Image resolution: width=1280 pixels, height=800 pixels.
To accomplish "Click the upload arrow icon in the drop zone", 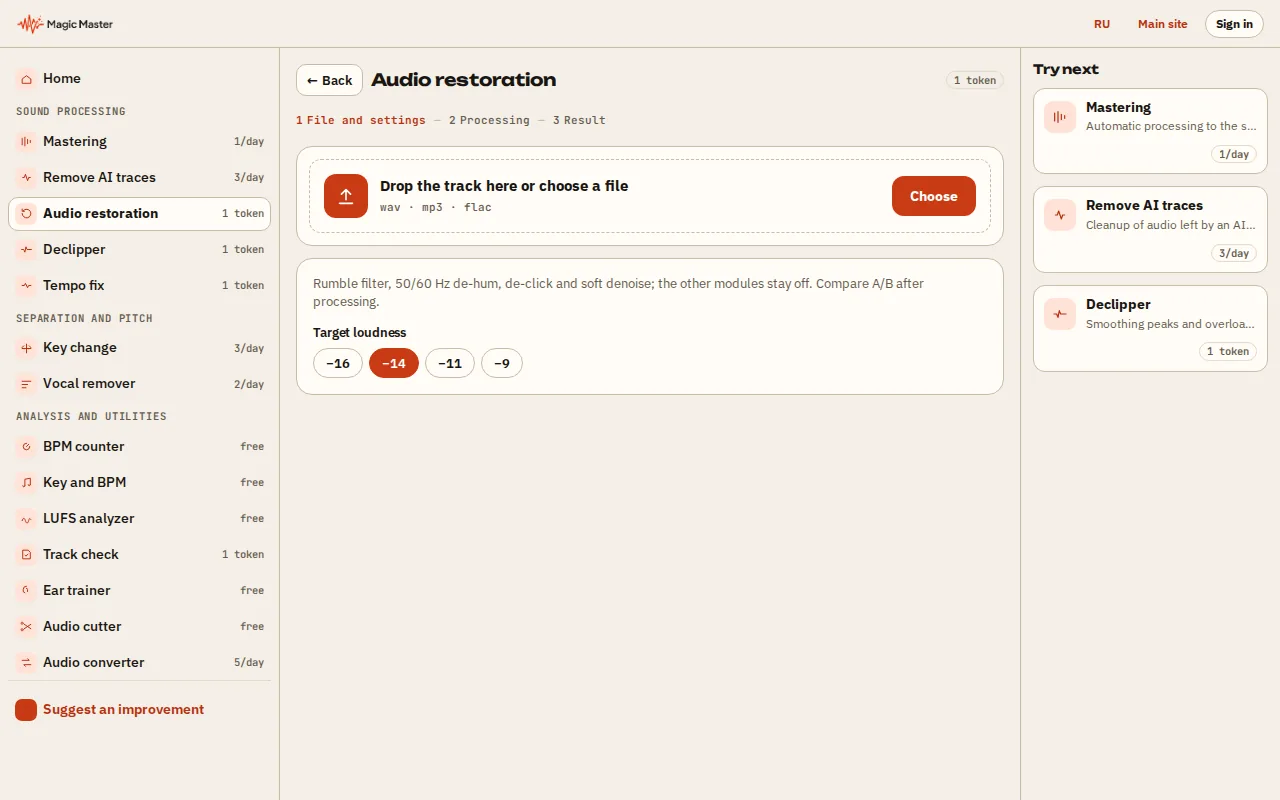I will coord(346,196).
